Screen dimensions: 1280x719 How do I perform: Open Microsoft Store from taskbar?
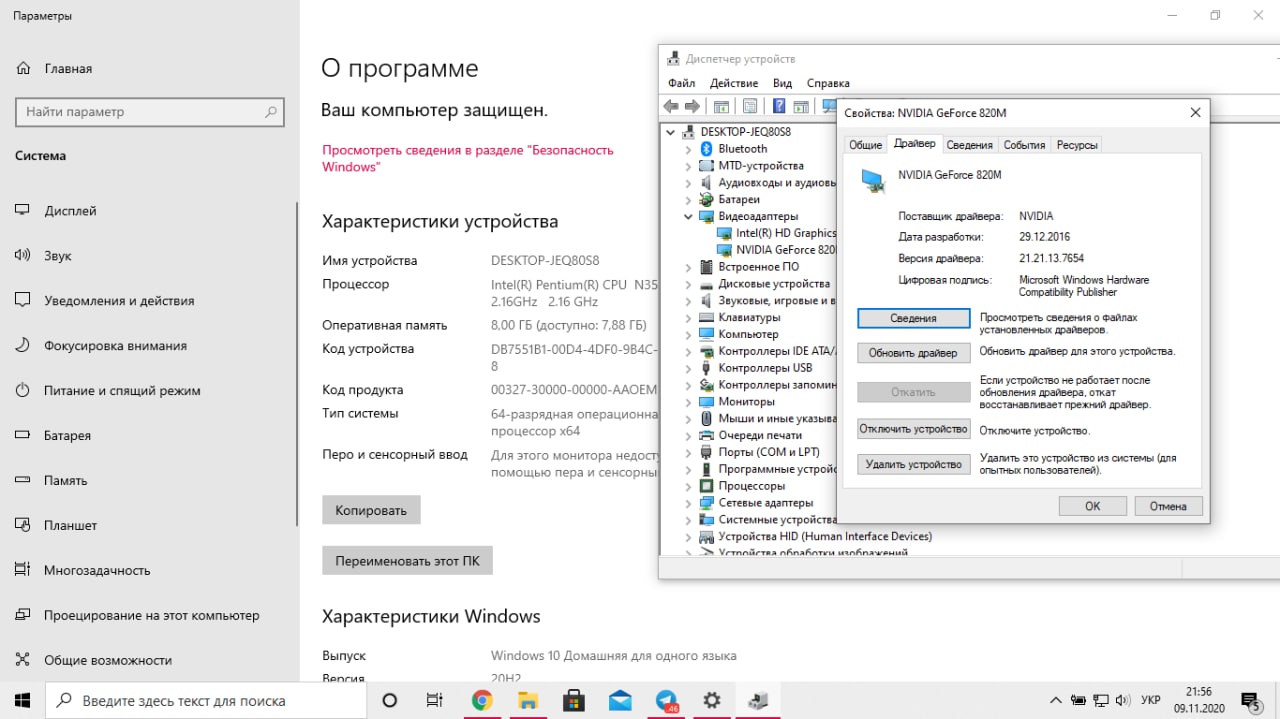[x=573, y=700]
